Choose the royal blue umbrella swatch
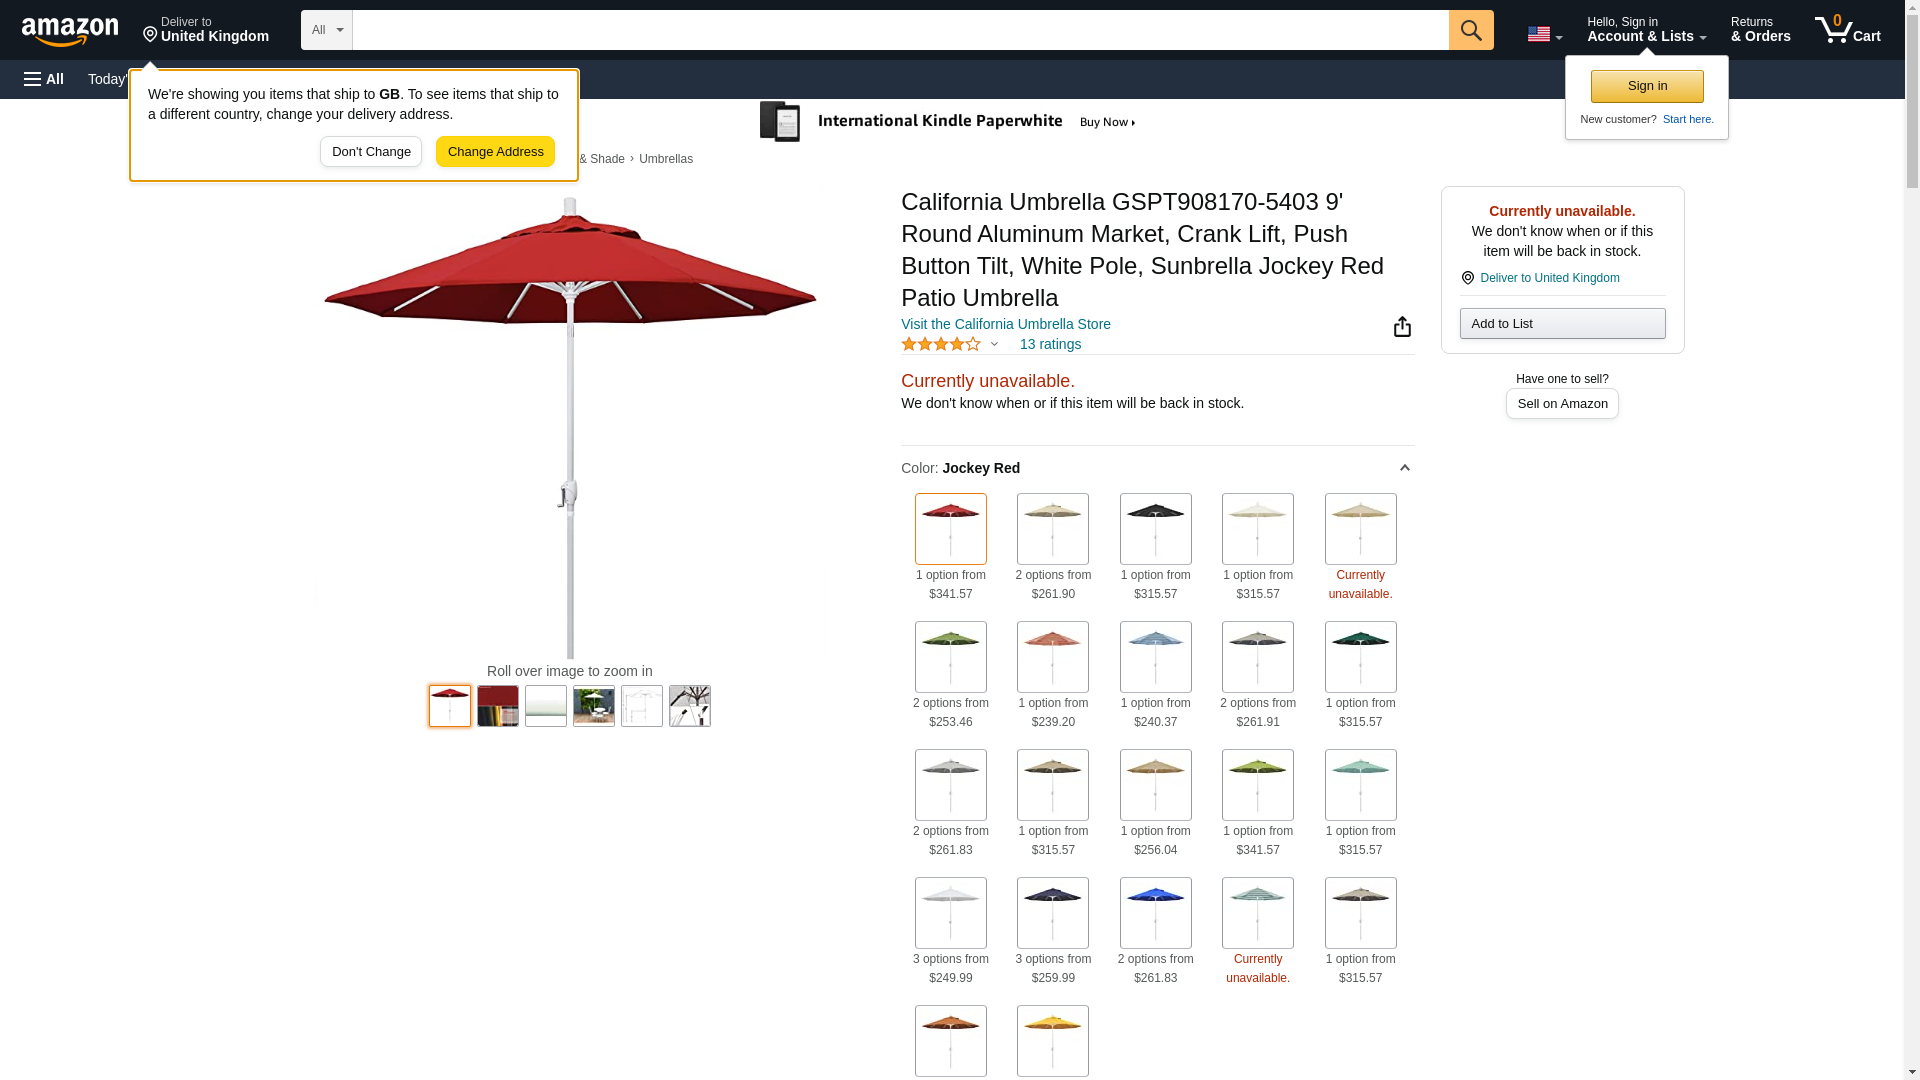The height and width of the screenshot is (1080, 1920). (x=1155, y=912)
